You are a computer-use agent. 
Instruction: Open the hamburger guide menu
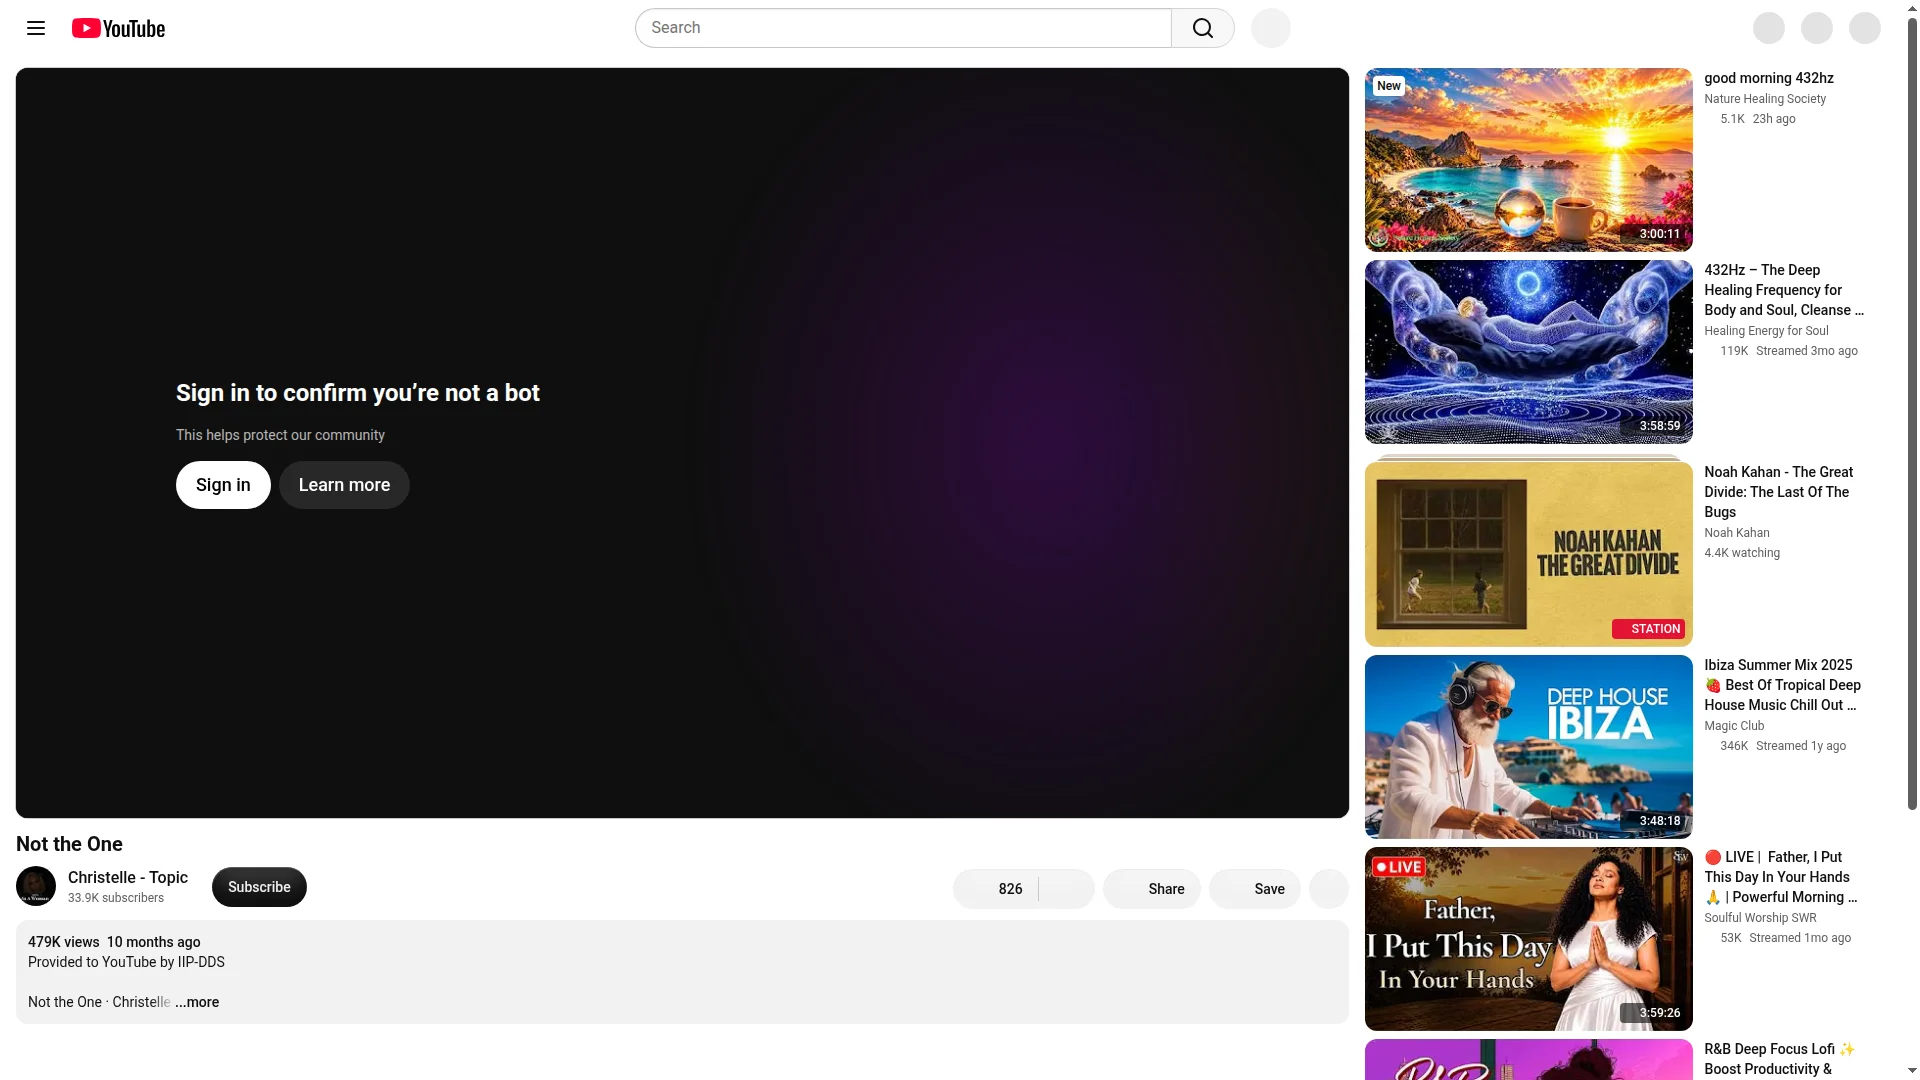click(x=36, y=28)
